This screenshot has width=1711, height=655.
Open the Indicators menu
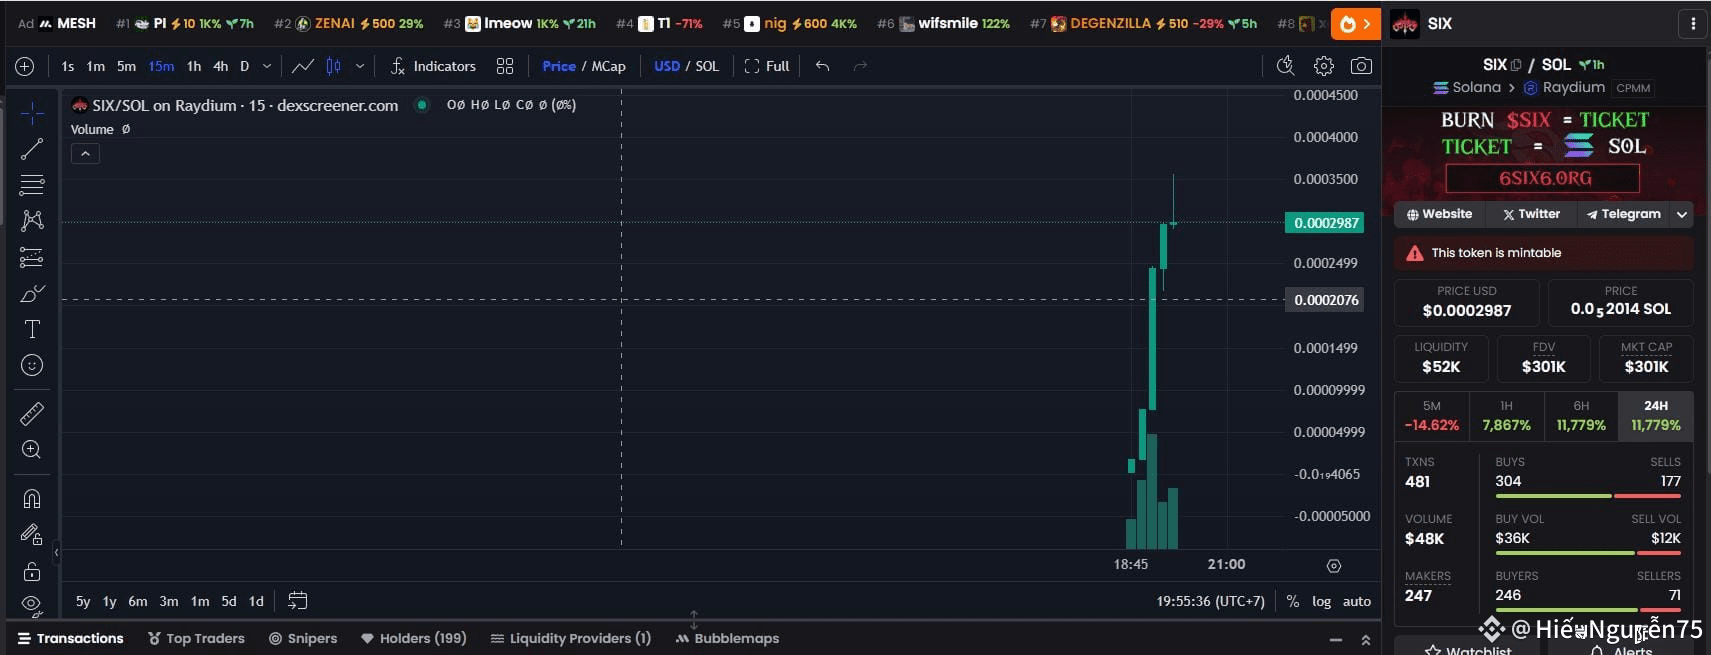click(433, 66)
